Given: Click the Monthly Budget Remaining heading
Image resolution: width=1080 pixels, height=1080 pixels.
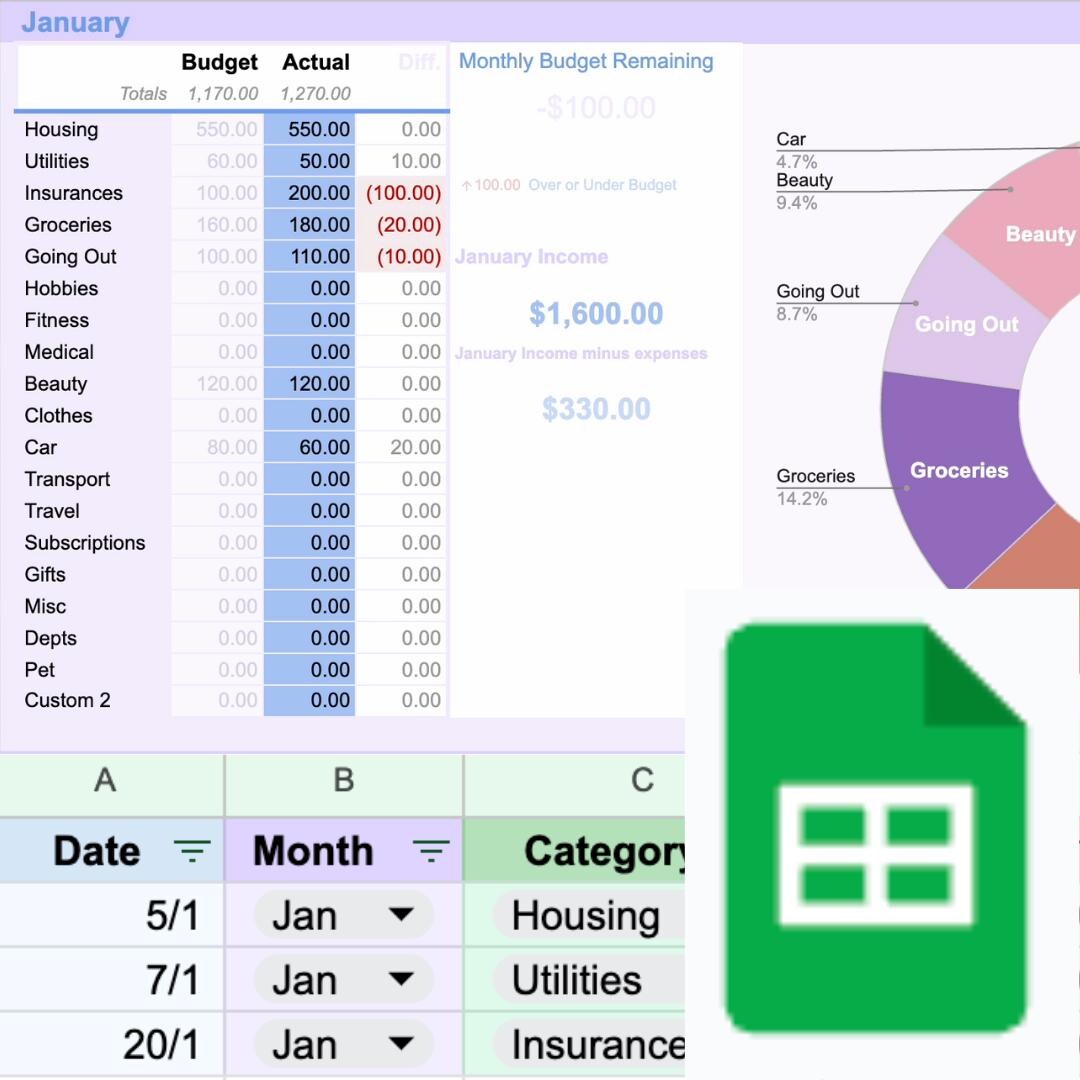Looking at the screenshot, I should [586, 61].
